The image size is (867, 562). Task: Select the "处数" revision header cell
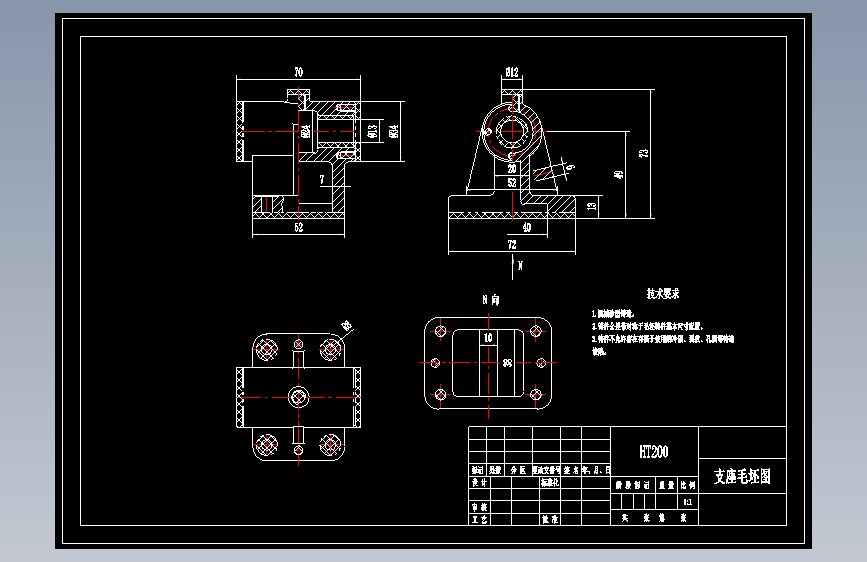[495, 470]
